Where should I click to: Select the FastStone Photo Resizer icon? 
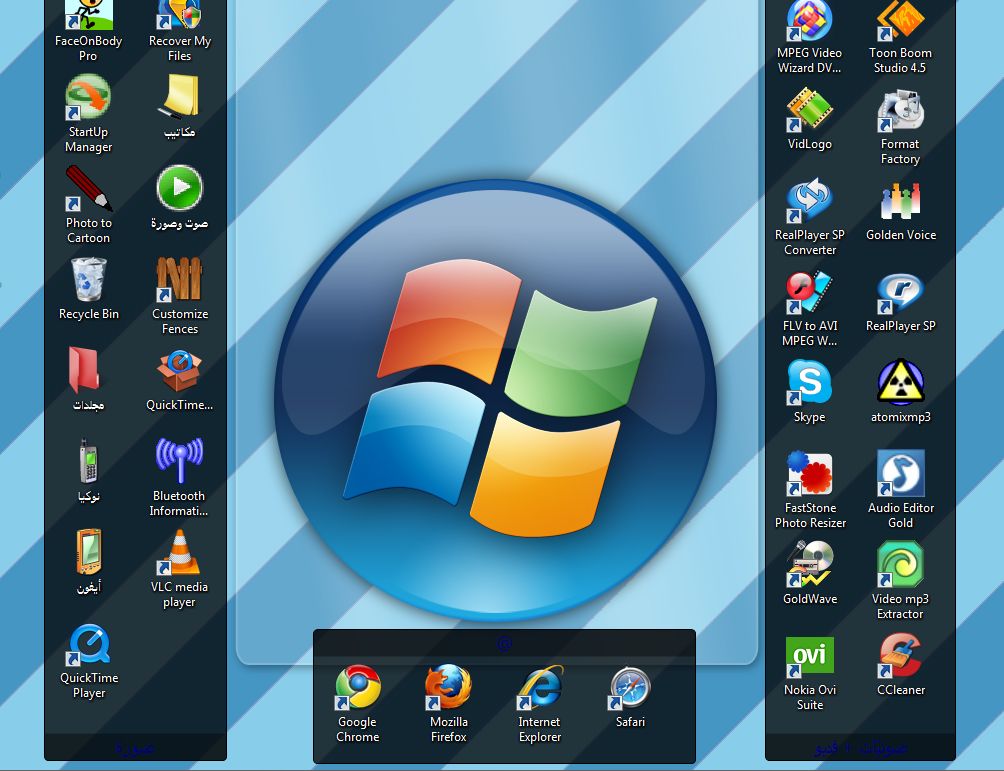(x=809, y=474)
